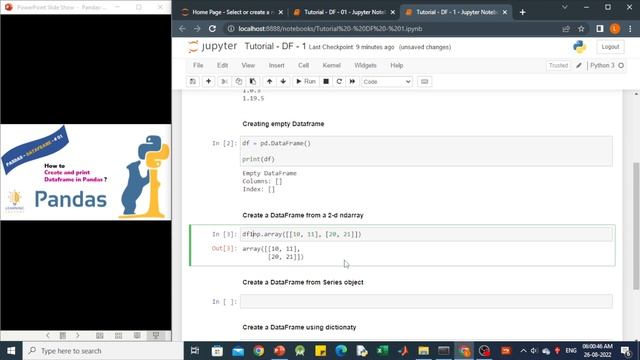Open Chrome three-dot menu

coord(630,29)
